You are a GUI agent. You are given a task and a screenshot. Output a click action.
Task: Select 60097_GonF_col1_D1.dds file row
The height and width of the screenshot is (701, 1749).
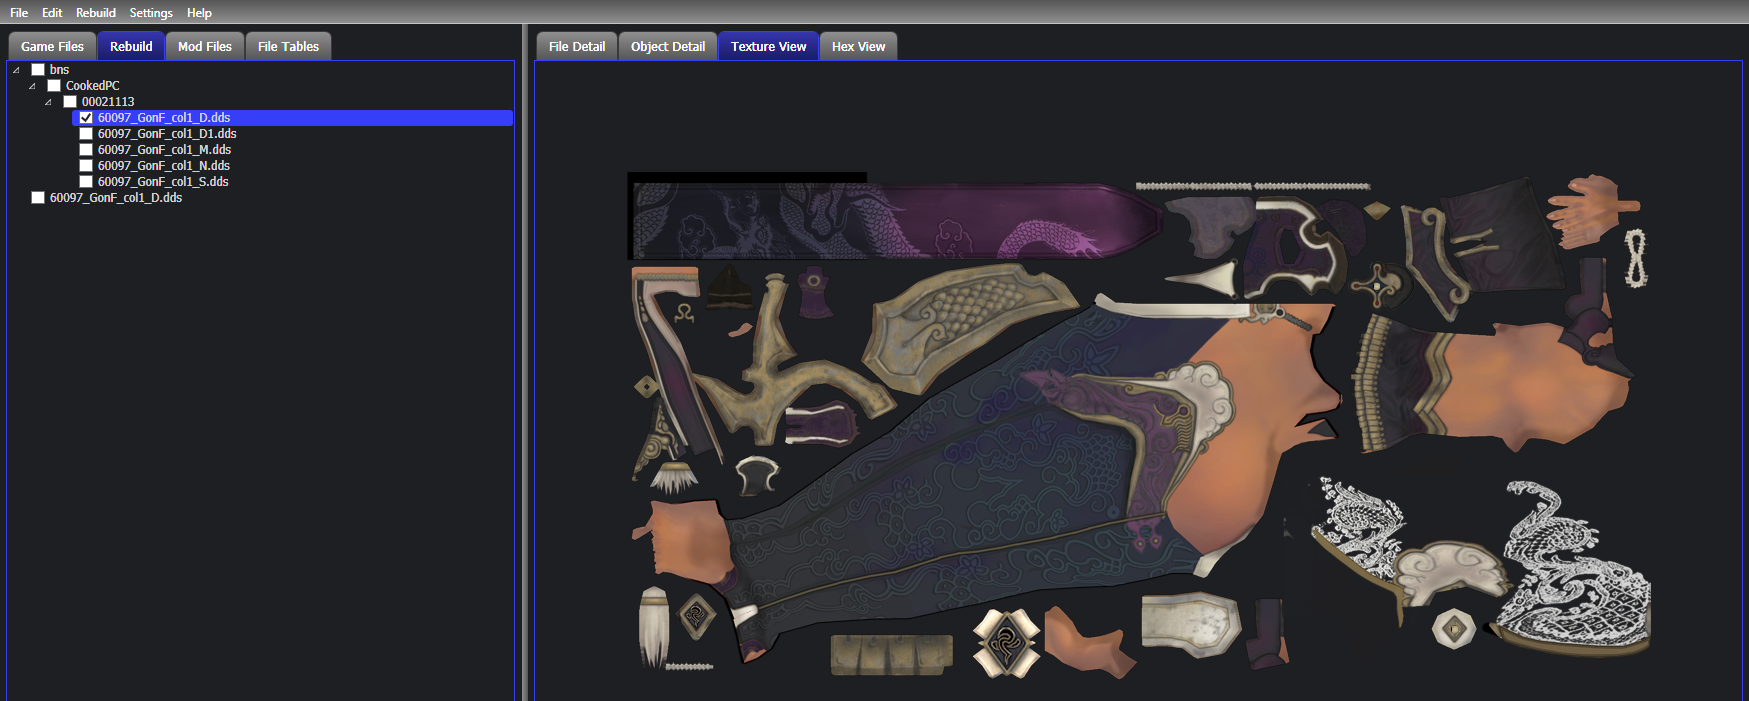coord(167,134)
